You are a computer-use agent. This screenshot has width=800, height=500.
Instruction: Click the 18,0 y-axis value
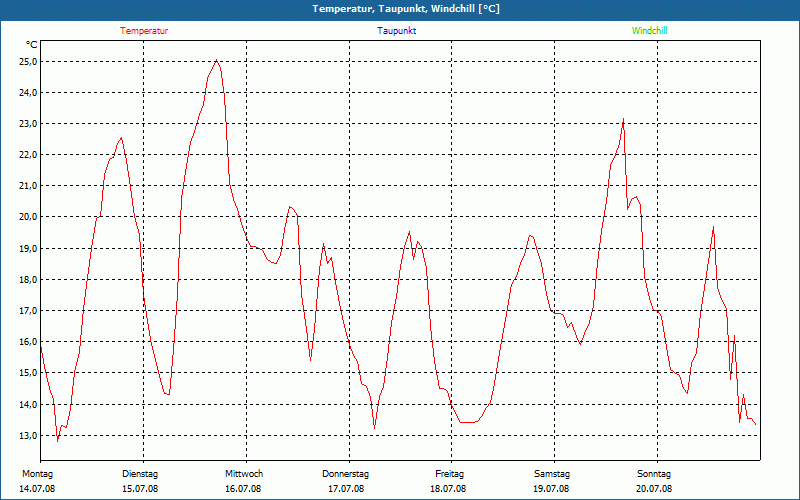(29, 280)
